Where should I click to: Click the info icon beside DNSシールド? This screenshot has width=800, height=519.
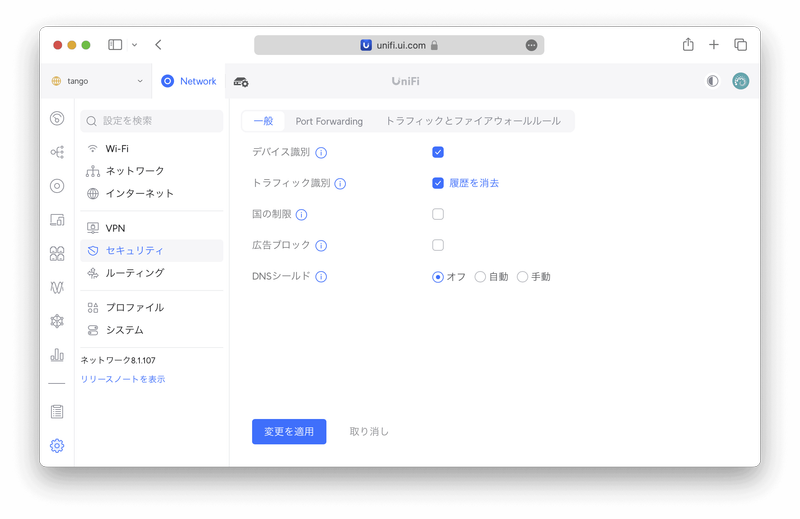(322, 277)
